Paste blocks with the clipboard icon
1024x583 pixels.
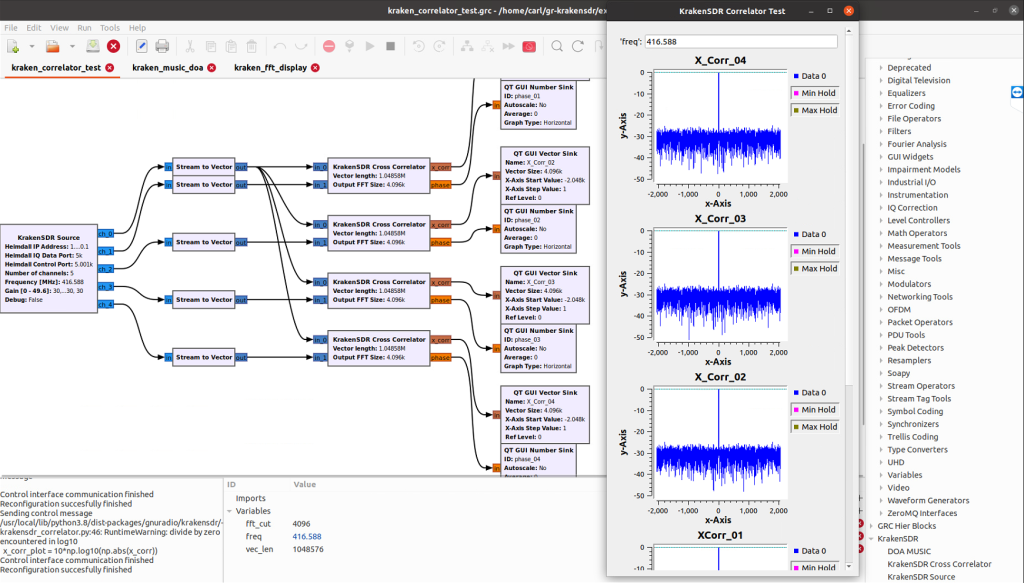click(231, 46)
